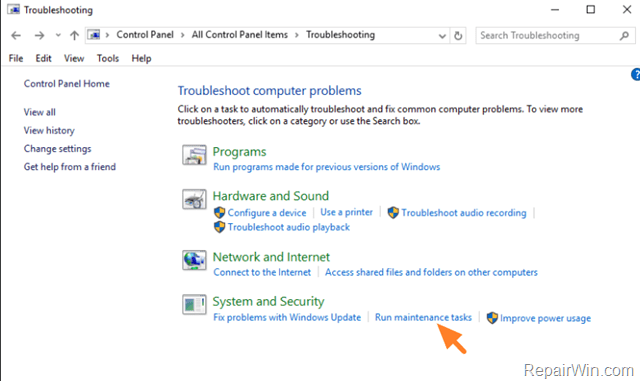
Task: Click the search magnifier icon
Action: click(x=624, y=36)
